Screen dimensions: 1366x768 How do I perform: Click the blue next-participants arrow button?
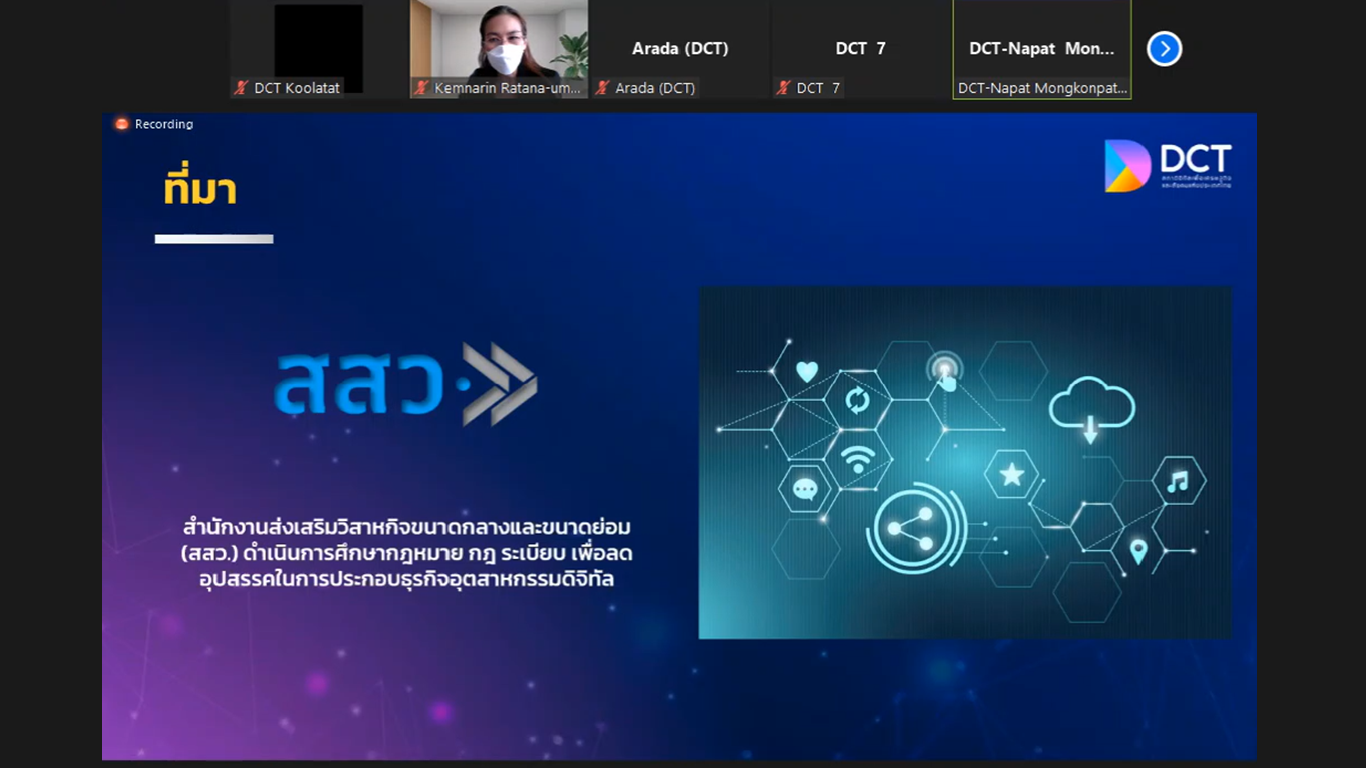(1164, 49)
